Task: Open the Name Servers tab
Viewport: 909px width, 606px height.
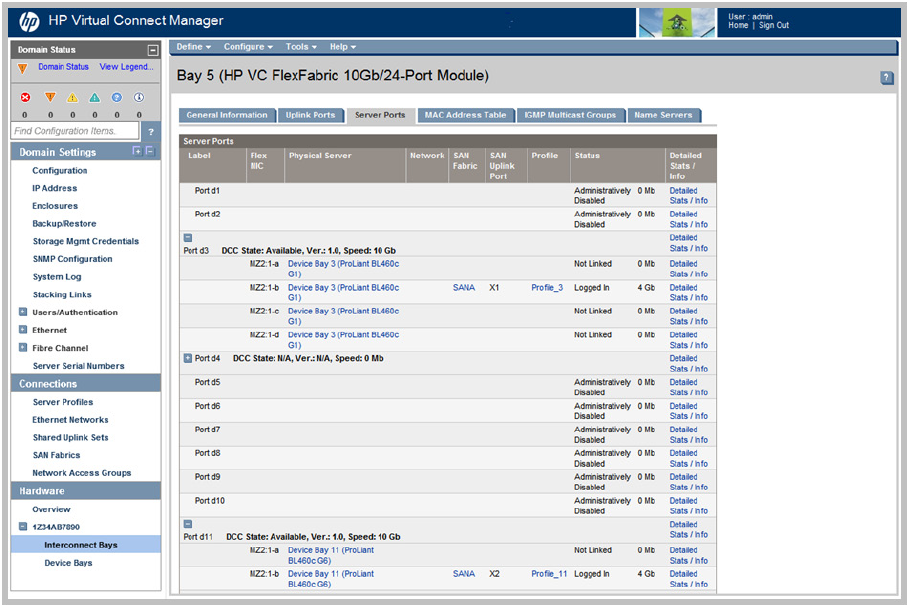Action: 663,115
